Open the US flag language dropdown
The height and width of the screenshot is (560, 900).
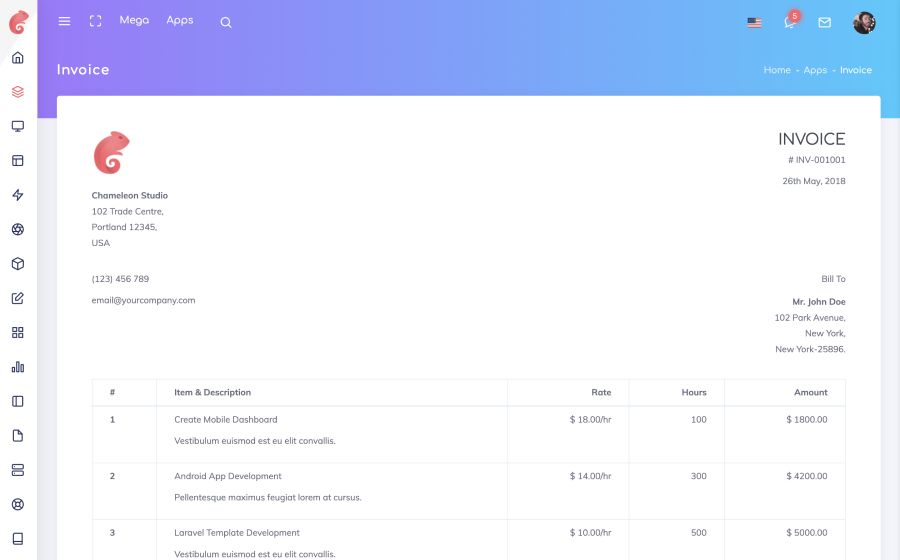pyautogui.click(x=754, y=22)
